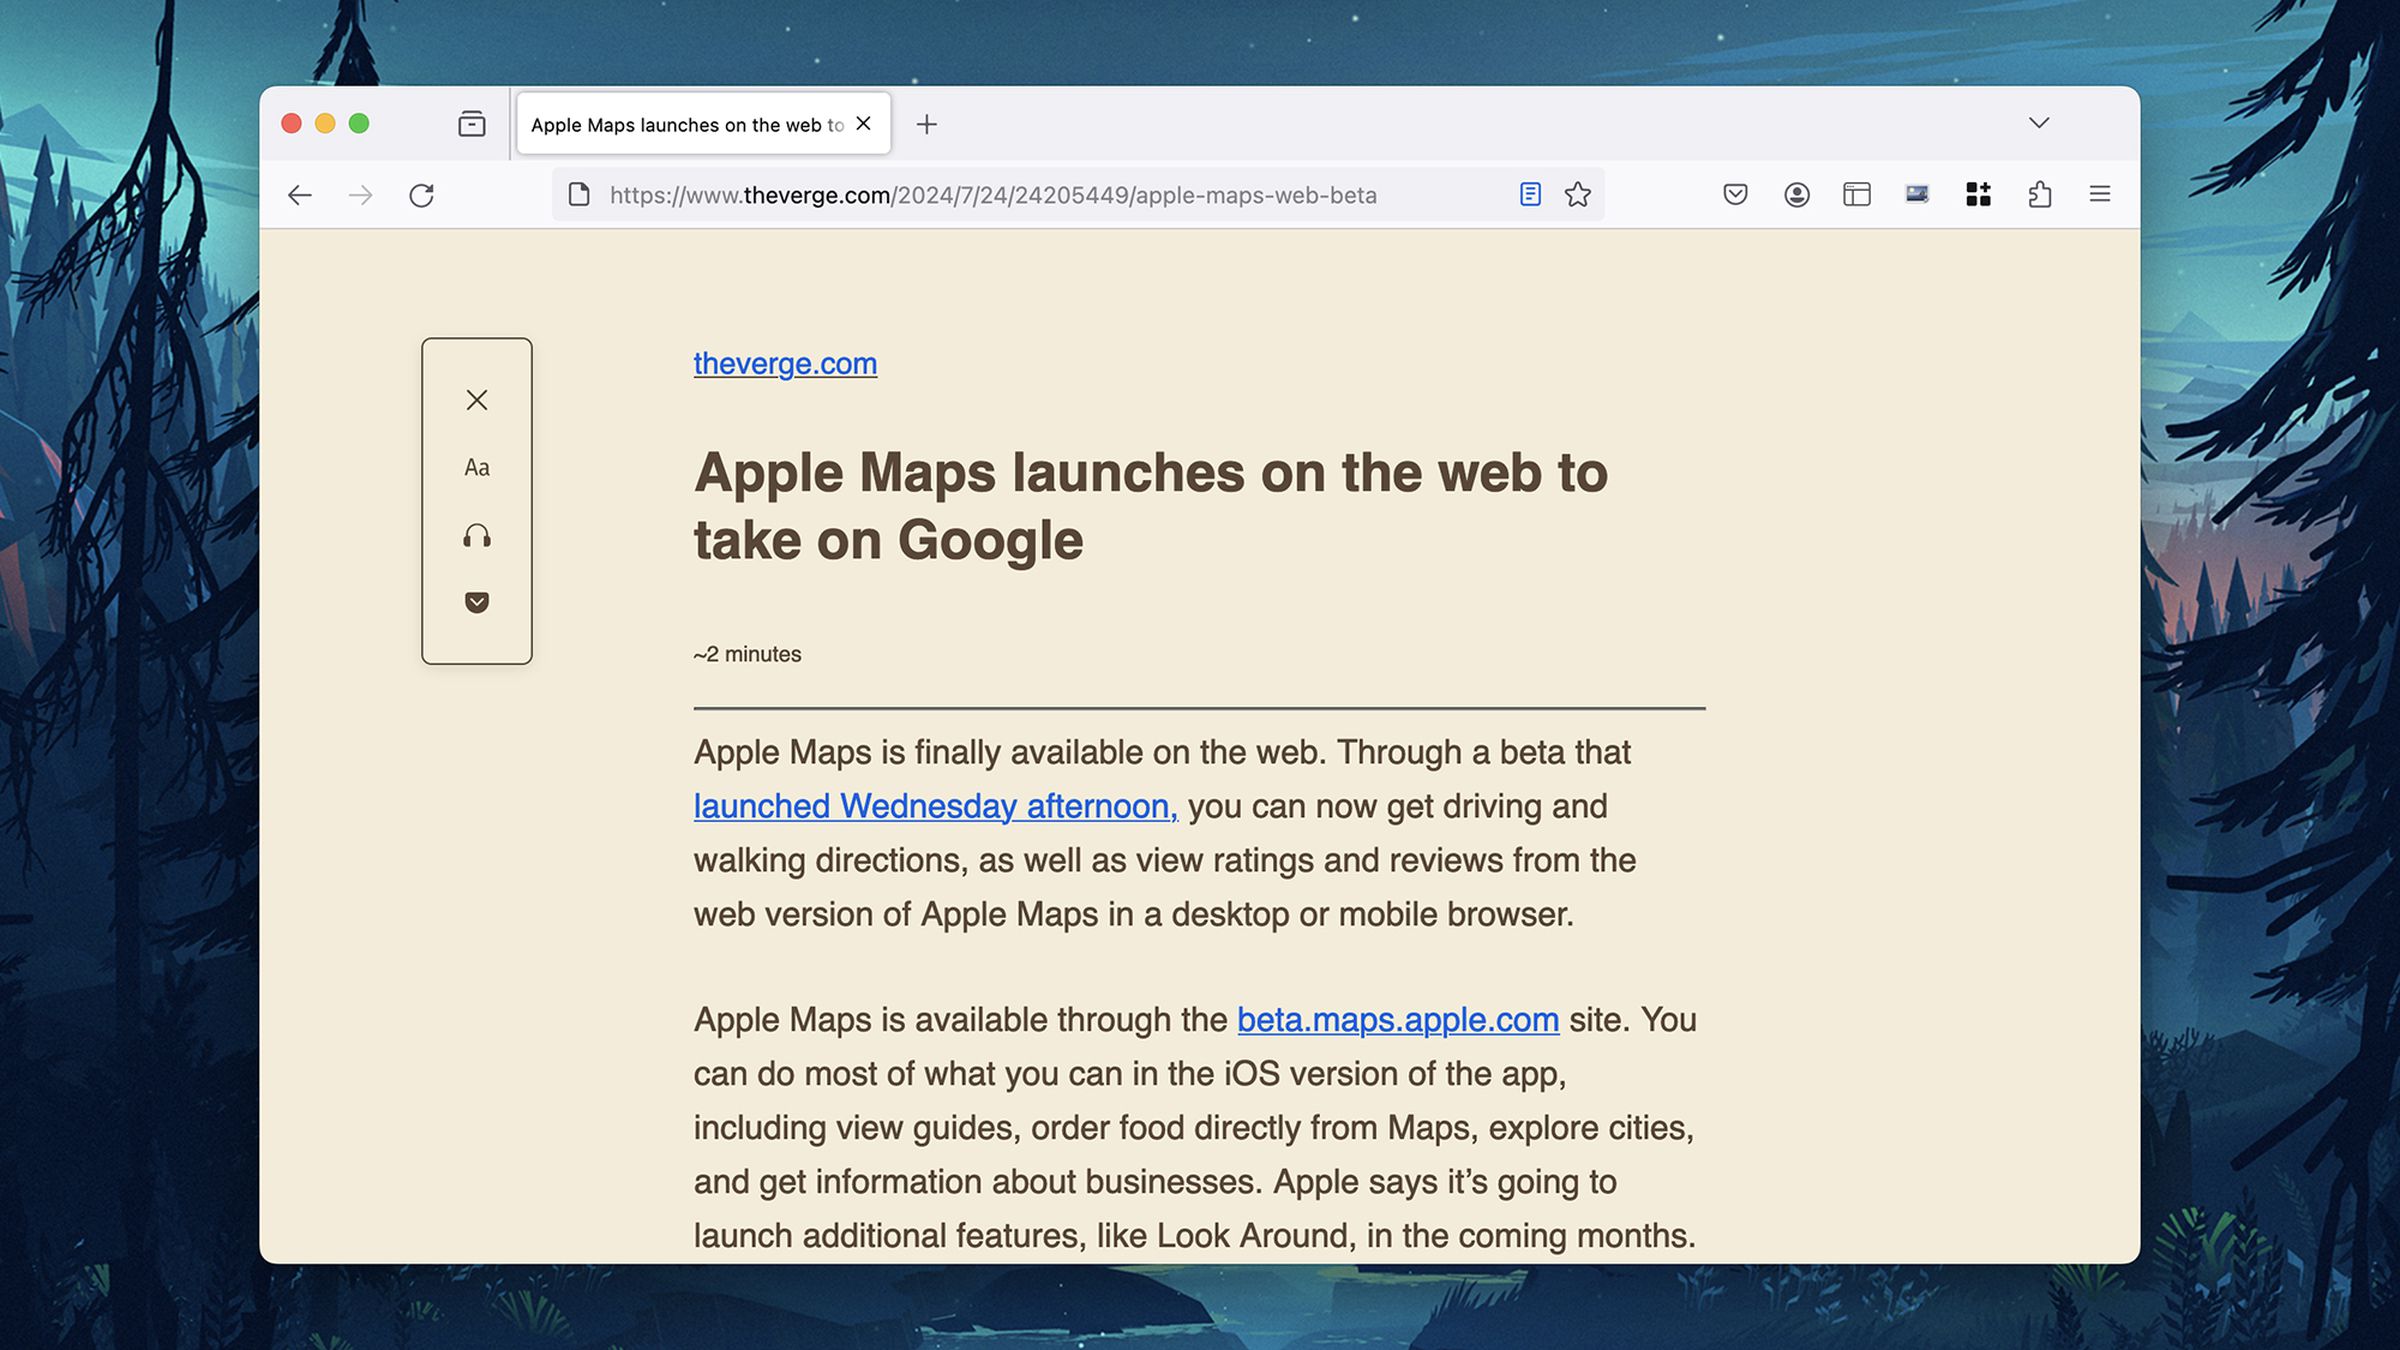2400x1350 pixels.
Task: Save article to Pocket from the reader sidebar
Action: (477, 603)
